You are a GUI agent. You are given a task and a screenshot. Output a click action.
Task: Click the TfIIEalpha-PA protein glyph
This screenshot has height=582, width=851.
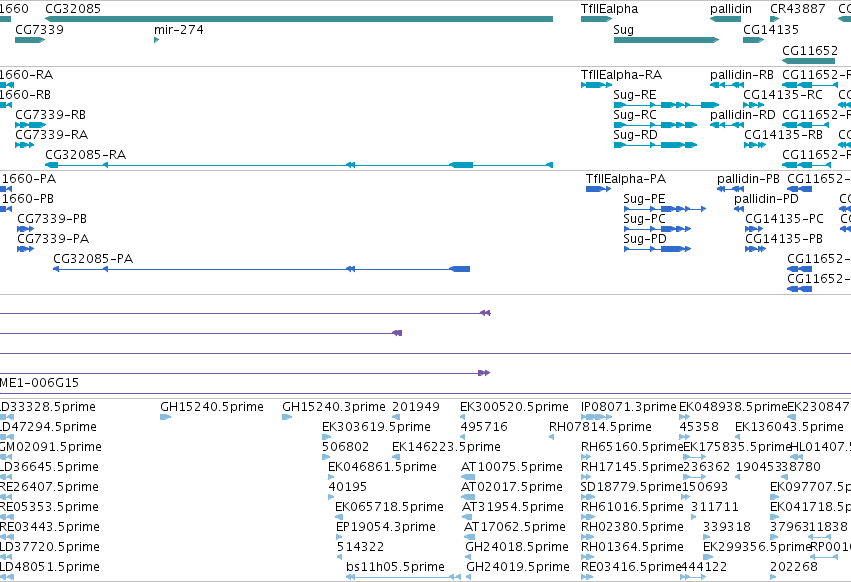[599, 189]
